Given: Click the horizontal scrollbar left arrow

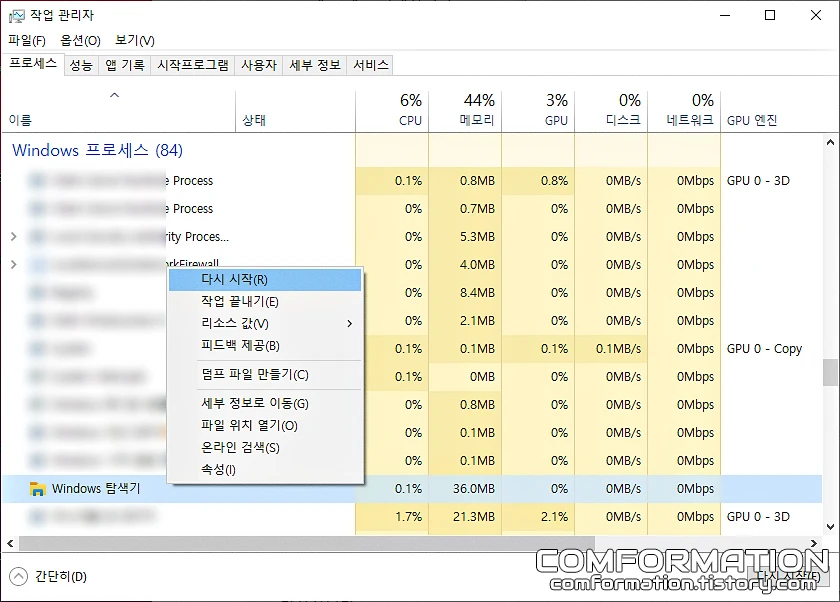Looking at the screenshot, I should (x=10, y=543).
